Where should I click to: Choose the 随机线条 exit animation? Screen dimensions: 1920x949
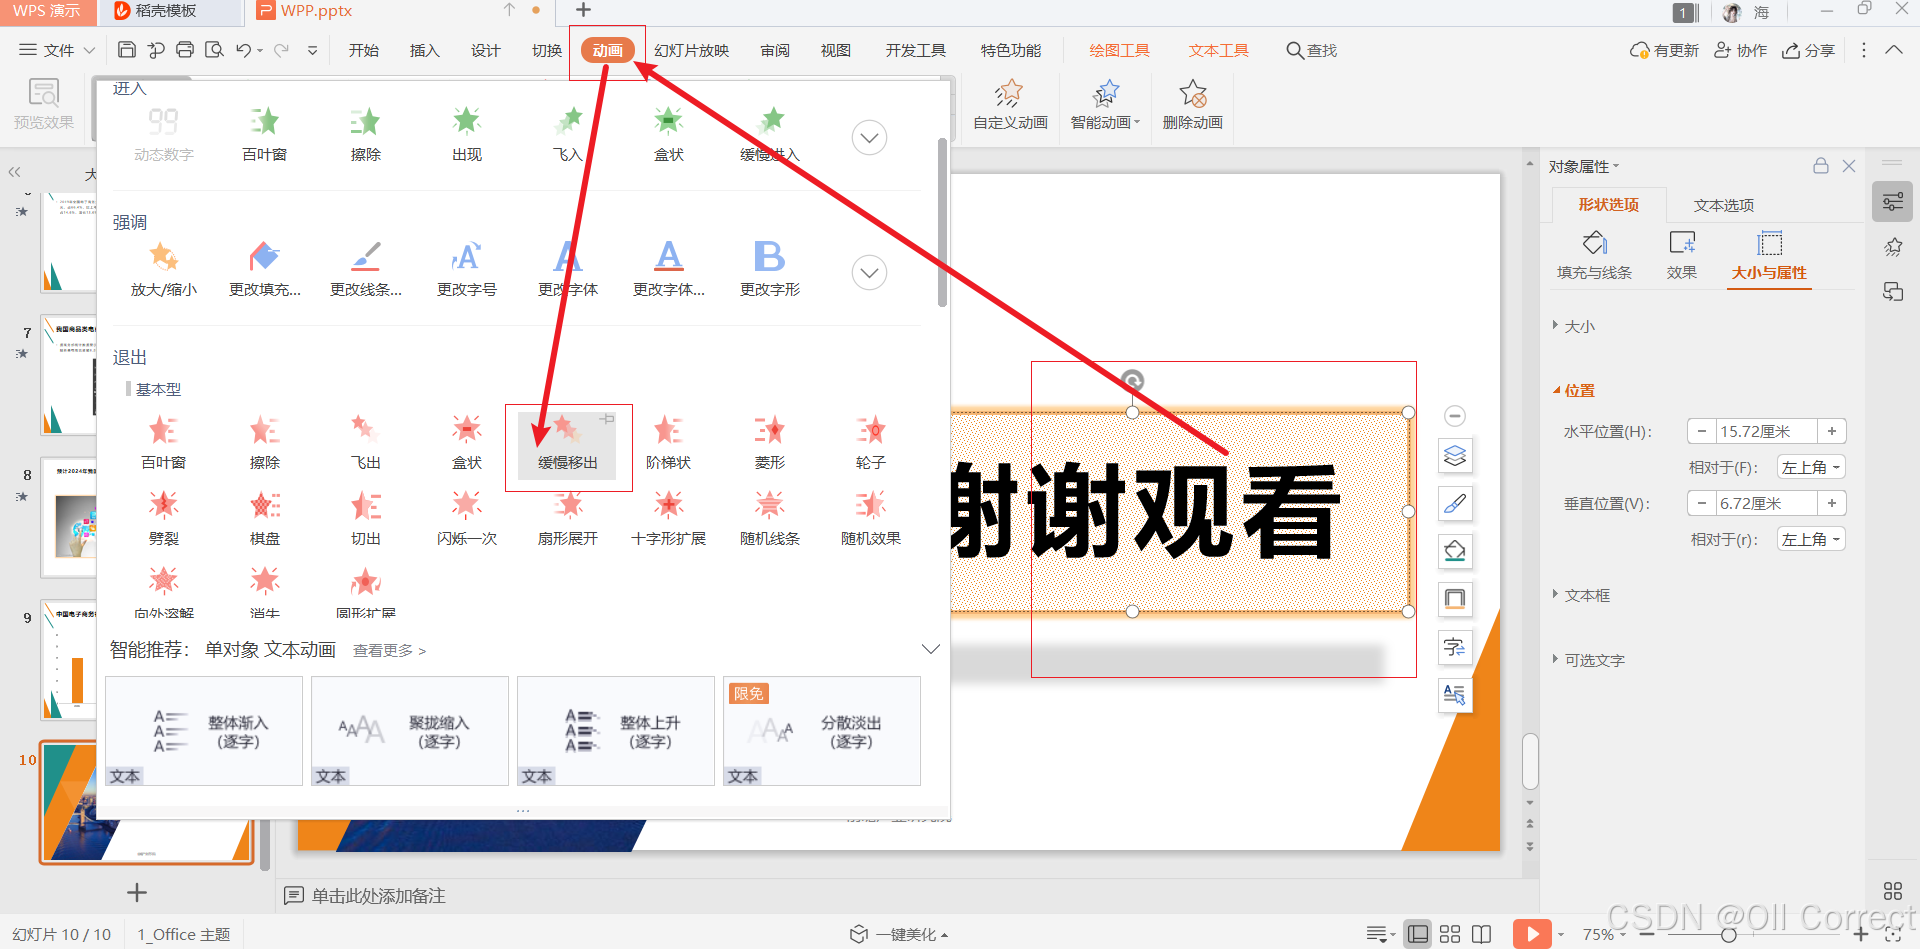tap(769, 518)
